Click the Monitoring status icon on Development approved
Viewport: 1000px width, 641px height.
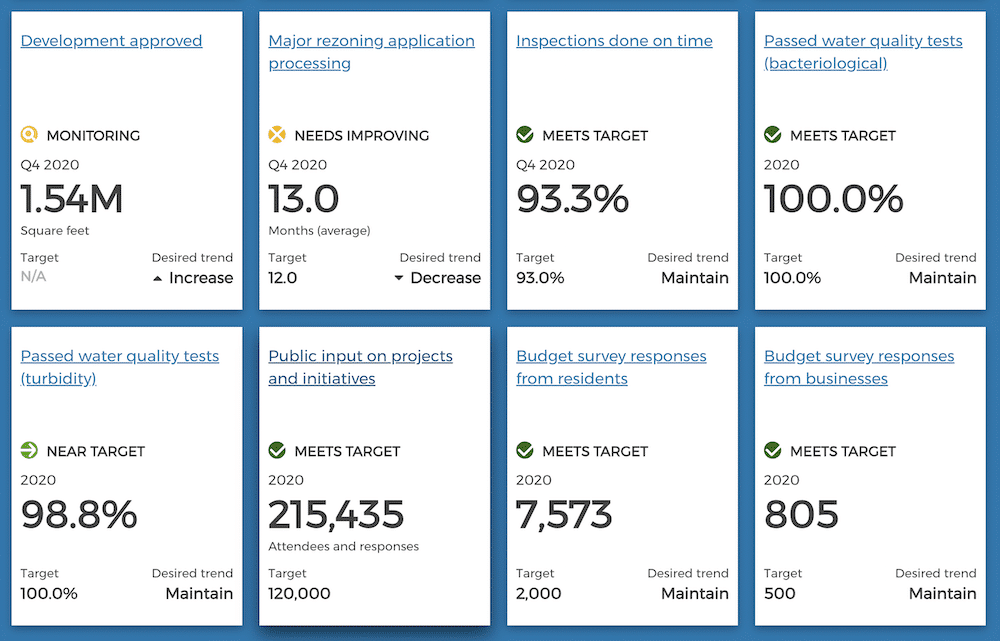(x=29, y=135)
